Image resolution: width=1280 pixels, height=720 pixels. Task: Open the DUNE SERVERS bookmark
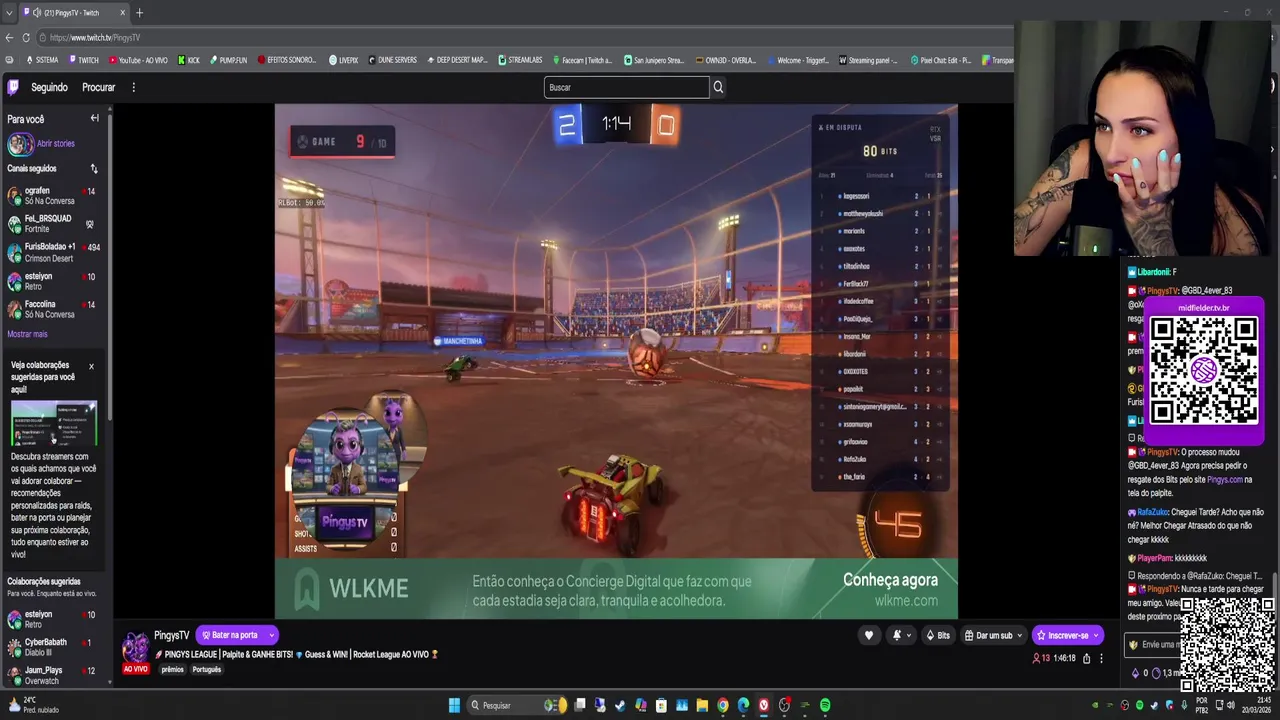coord(392,60)
